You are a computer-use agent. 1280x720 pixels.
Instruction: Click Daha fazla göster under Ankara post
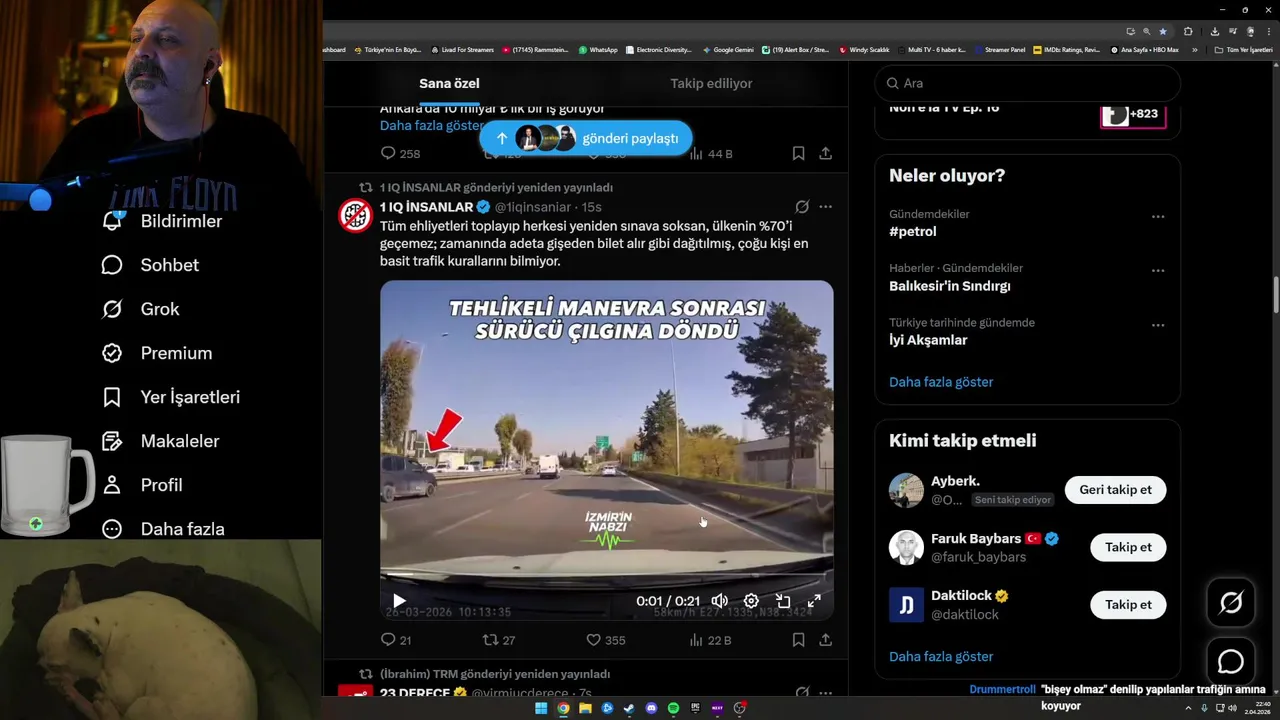[432, 125]
